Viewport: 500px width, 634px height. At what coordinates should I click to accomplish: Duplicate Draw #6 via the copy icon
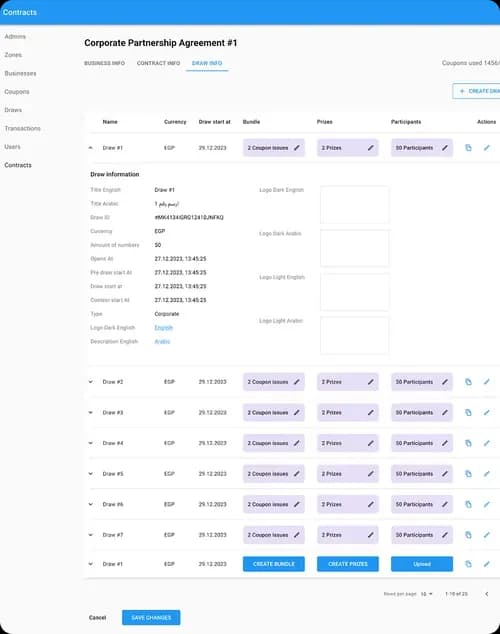pos(468,504)
